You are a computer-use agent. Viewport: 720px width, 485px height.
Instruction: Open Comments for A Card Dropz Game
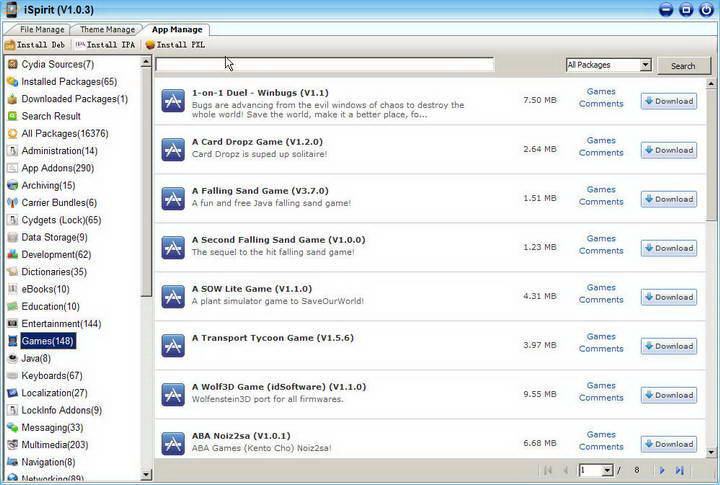[601, 153]
